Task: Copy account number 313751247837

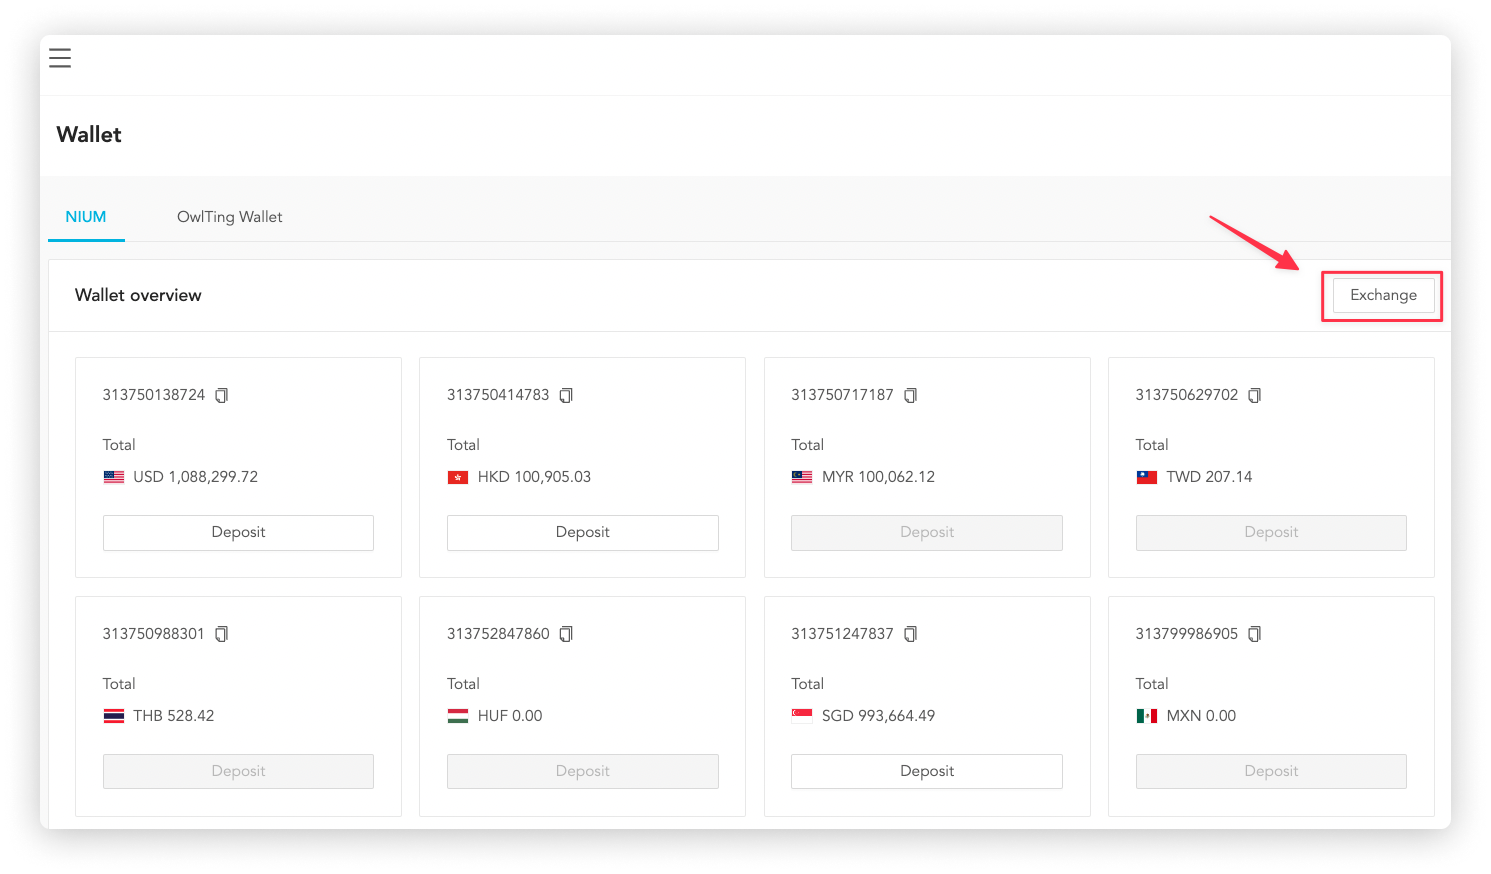Action: (x=910, y=634)
